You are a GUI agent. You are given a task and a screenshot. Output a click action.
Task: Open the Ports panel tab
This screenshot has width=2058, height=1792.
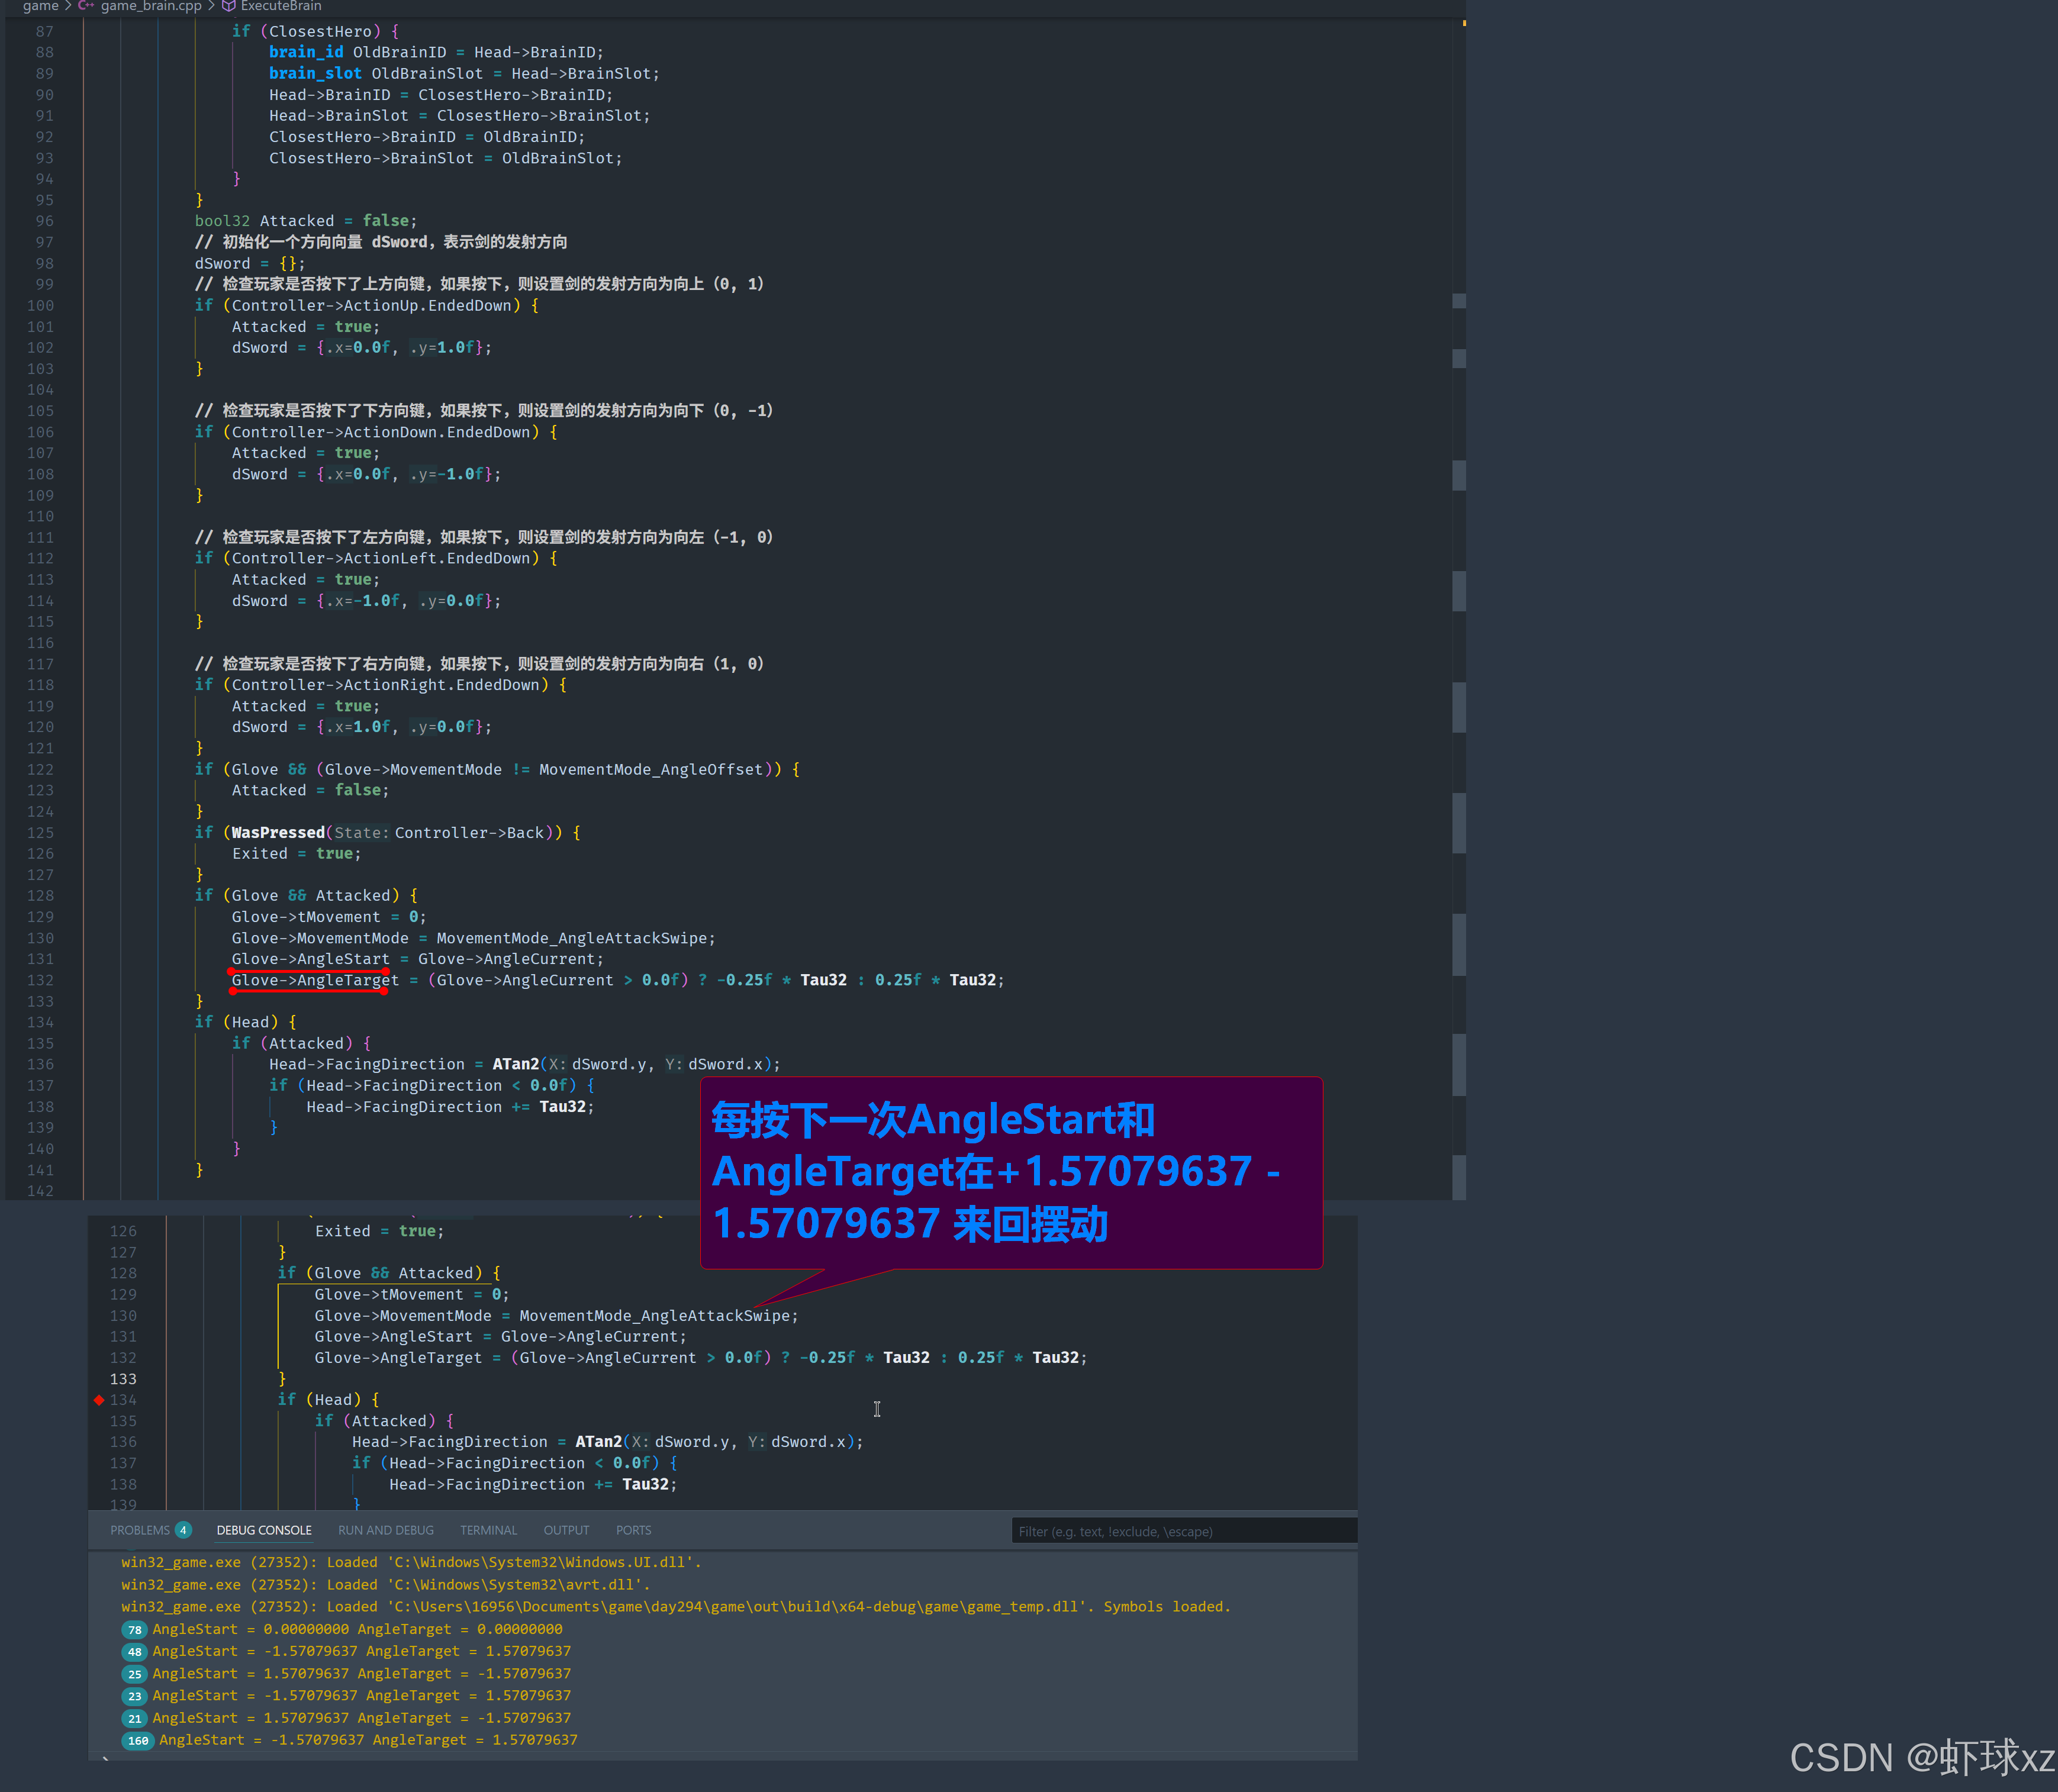(633, 1531)
